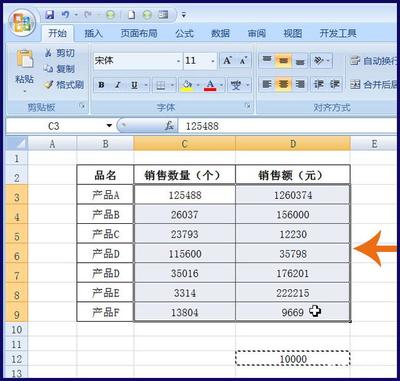Open the font size dropdown showing 11
The height and width of the screenshot is (381, 400).
(213, 61)
